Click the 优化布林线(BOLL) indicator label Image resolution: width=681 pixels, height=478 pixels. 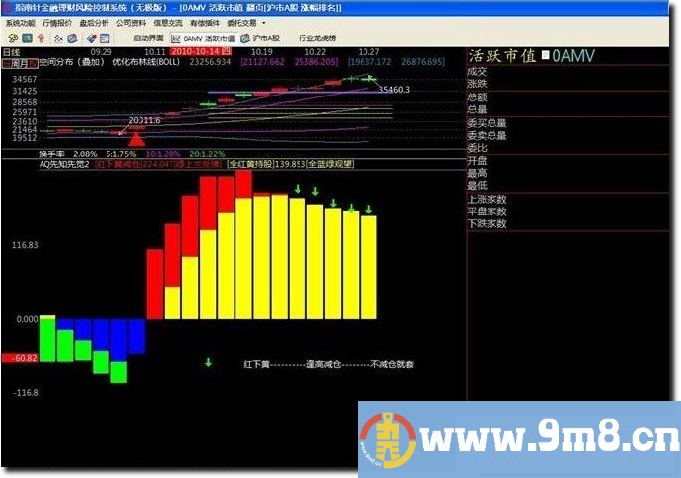click(146, 62)
